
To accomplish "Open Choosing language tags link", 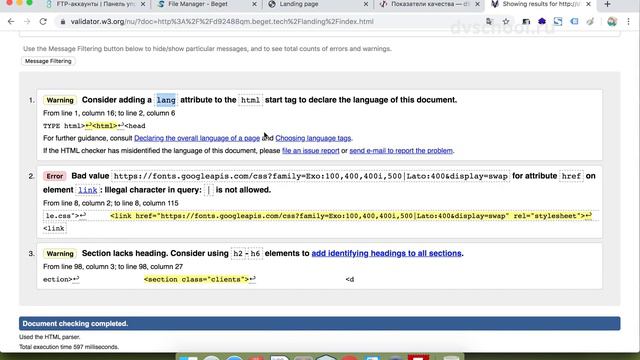I will point(313,138).
